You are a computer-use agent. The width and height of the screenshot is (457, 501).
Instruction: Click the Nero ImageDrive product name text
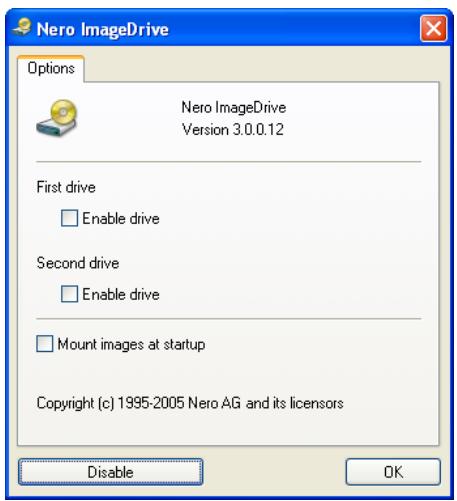tap(234, 108)
